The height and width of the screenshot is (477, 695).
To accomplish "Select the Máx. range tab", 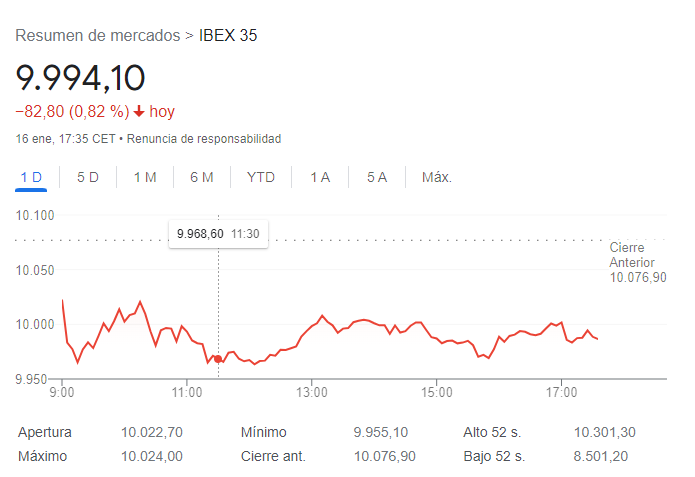I will (x=437, y=177).
